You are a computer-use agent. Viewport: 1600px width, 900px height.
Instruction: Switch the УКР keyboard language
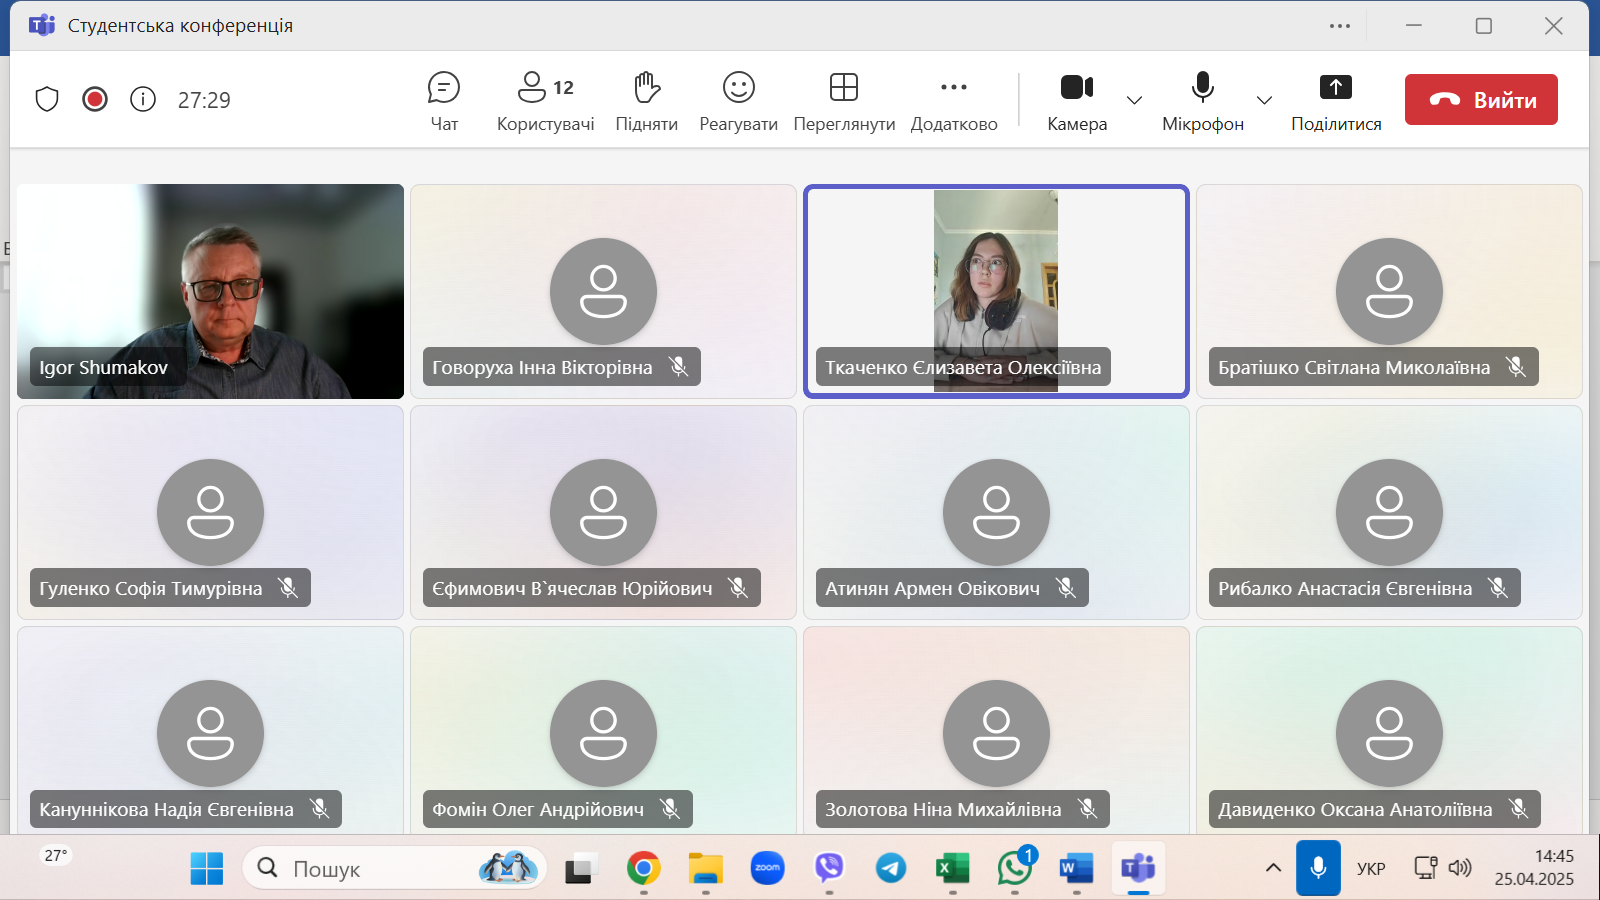(1371, 868)
